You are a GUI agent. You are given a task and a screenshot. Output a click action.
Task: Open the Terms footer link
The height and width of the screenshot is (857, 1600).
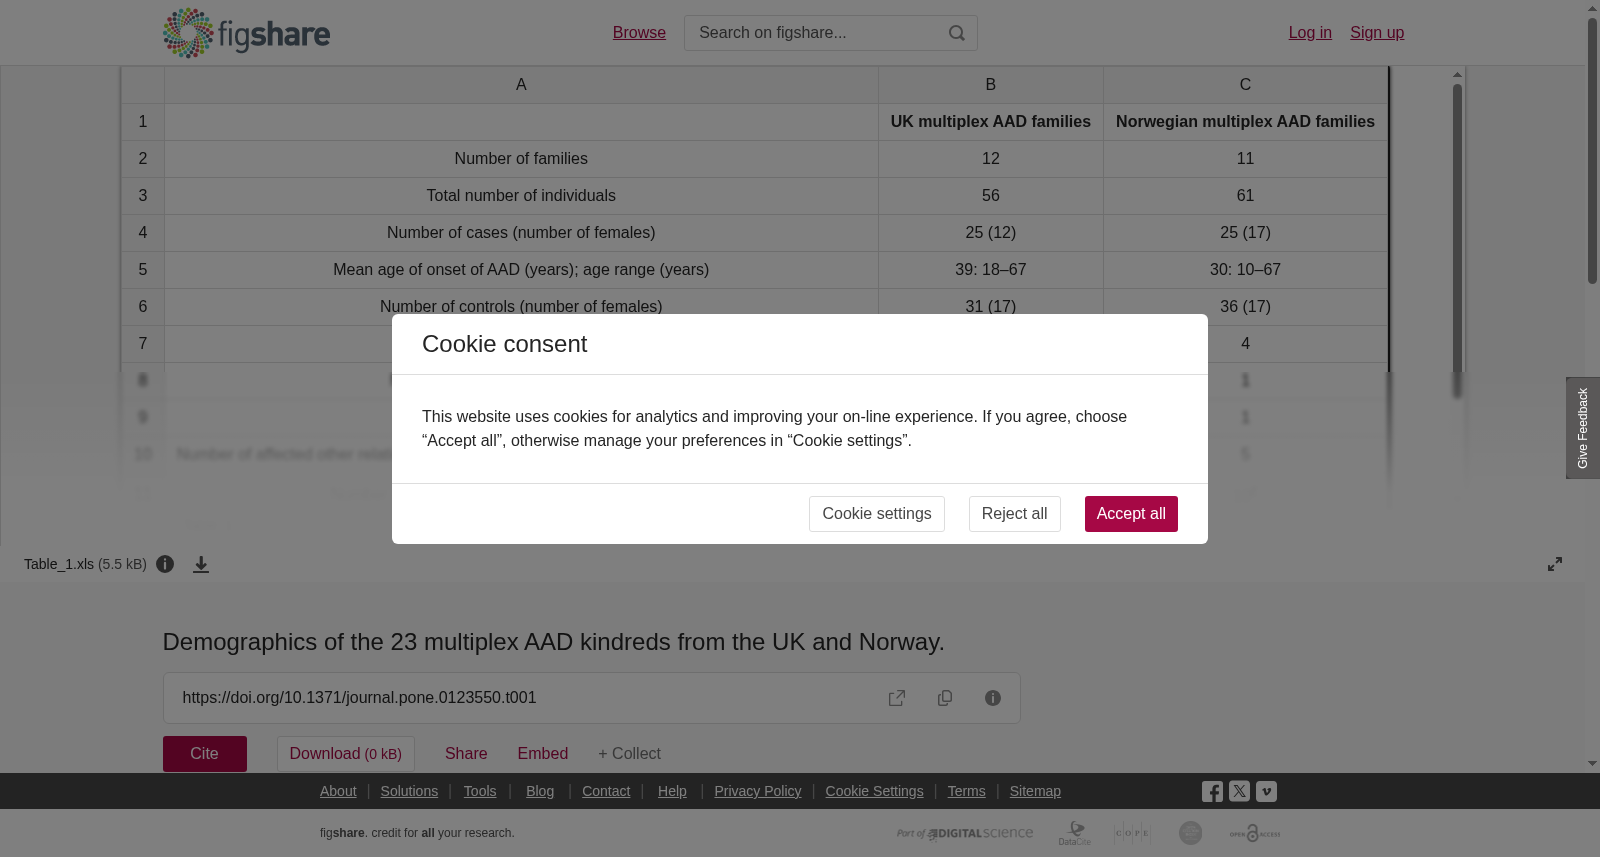tap(967, 791)
